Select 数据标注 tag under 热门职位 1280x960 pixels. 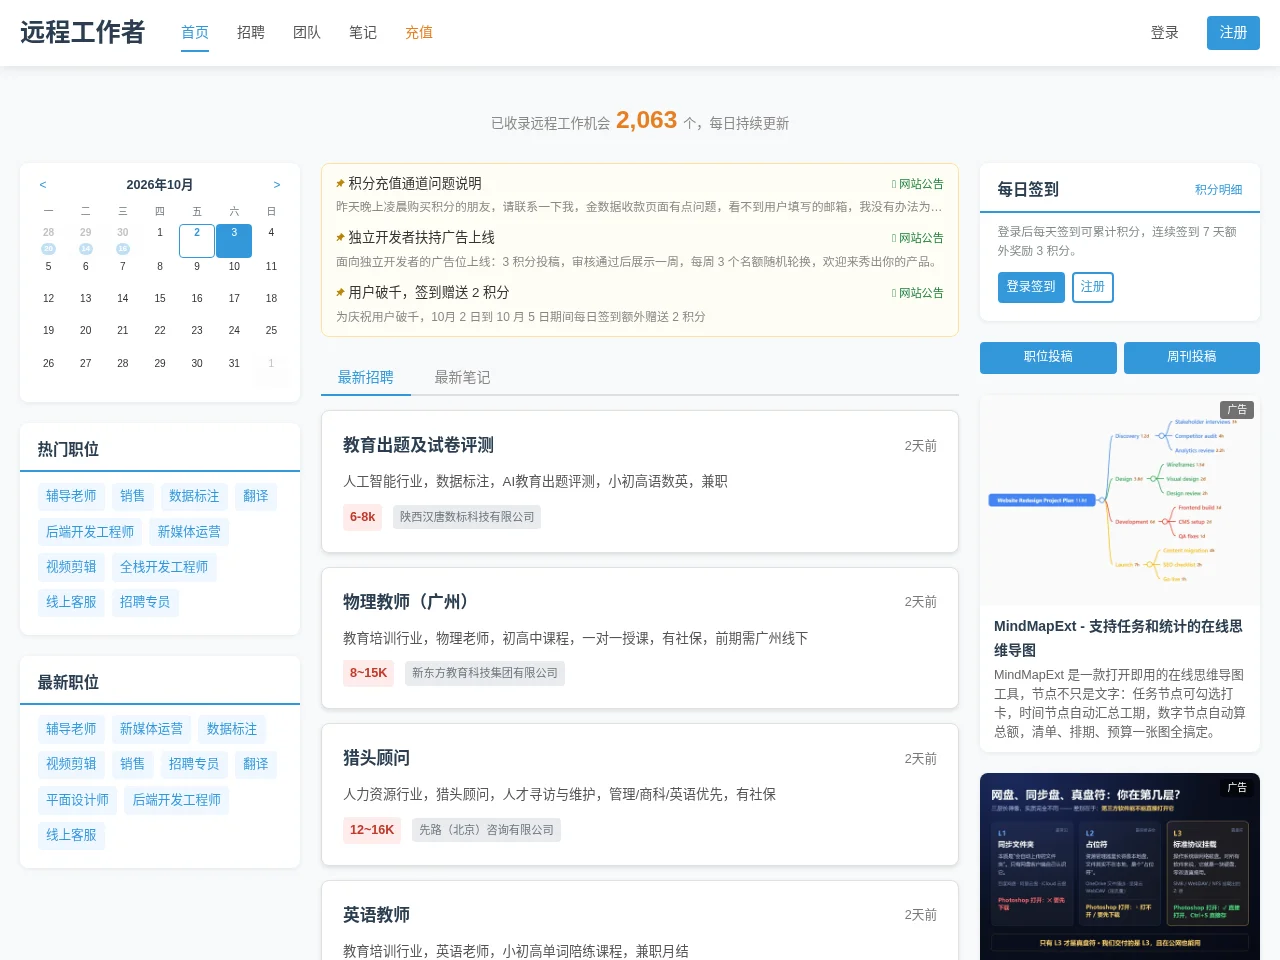(x=194, y=496)
